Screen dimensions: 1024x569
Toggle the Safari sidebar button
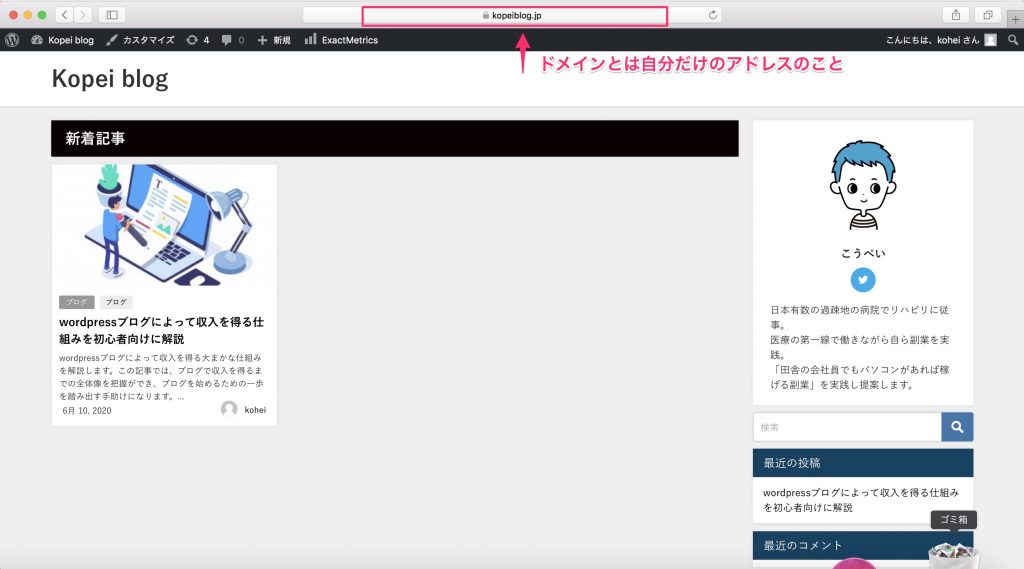pyautogui.click(x=111, y=15)
